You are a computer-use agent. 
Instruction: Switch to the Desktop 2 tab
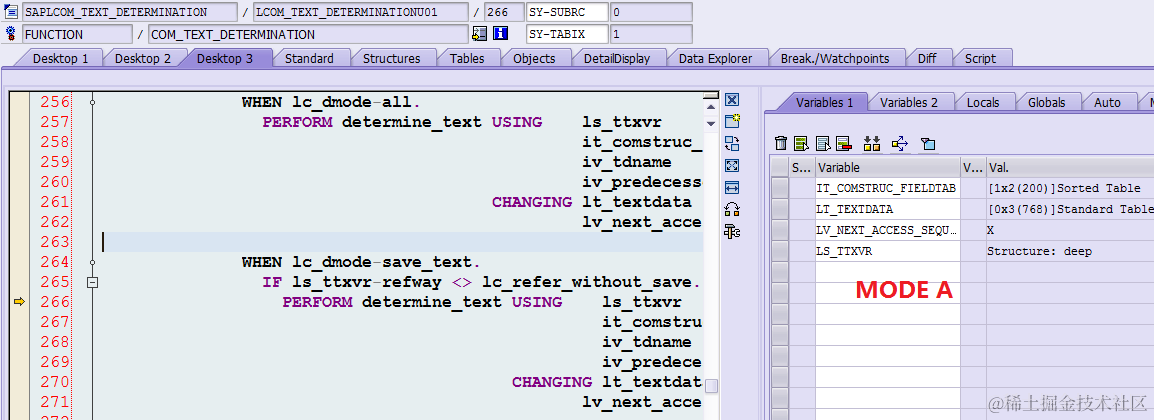coord(143,58)
